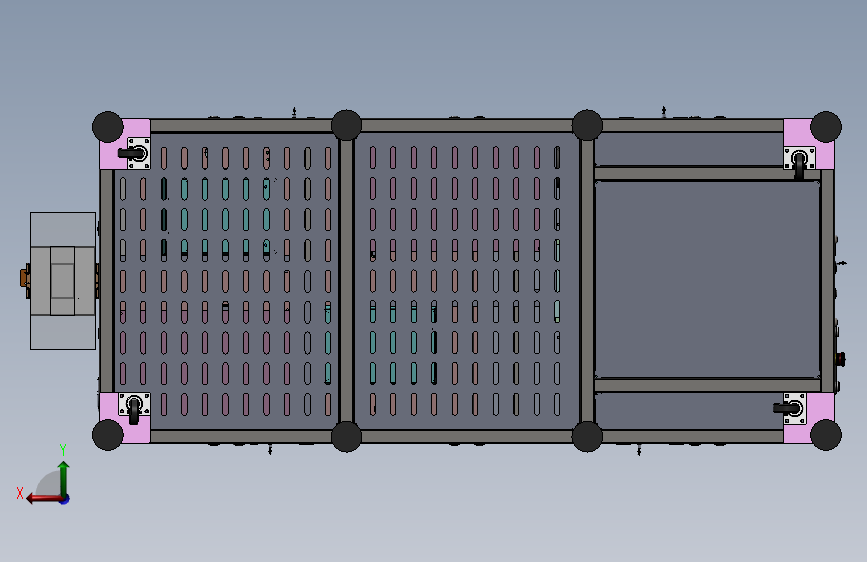Select the caster wheel at the top-right corner
Screen dimensions: 867x562
pyautogui.click(x=799, y=162)
